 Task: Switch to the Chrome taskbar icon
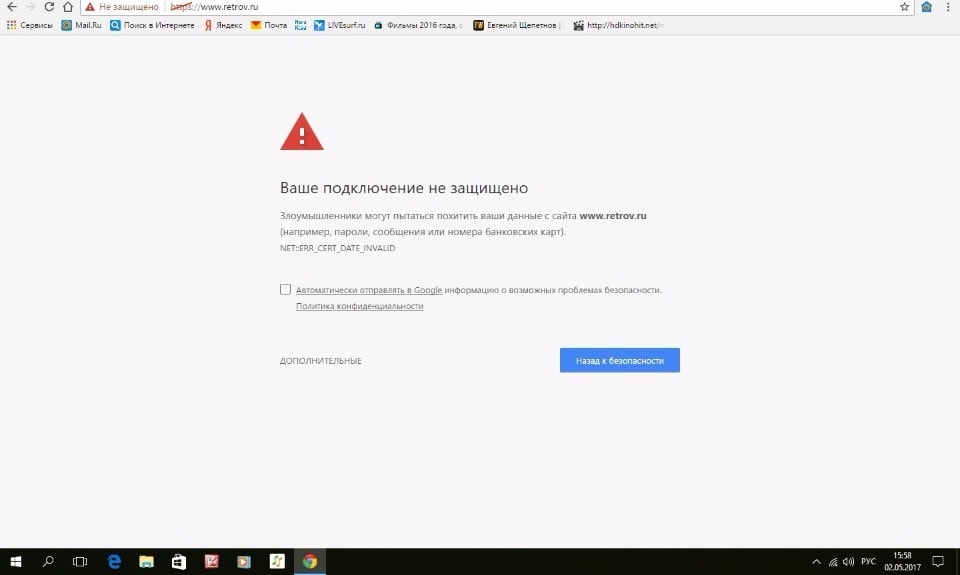[310, 562]
